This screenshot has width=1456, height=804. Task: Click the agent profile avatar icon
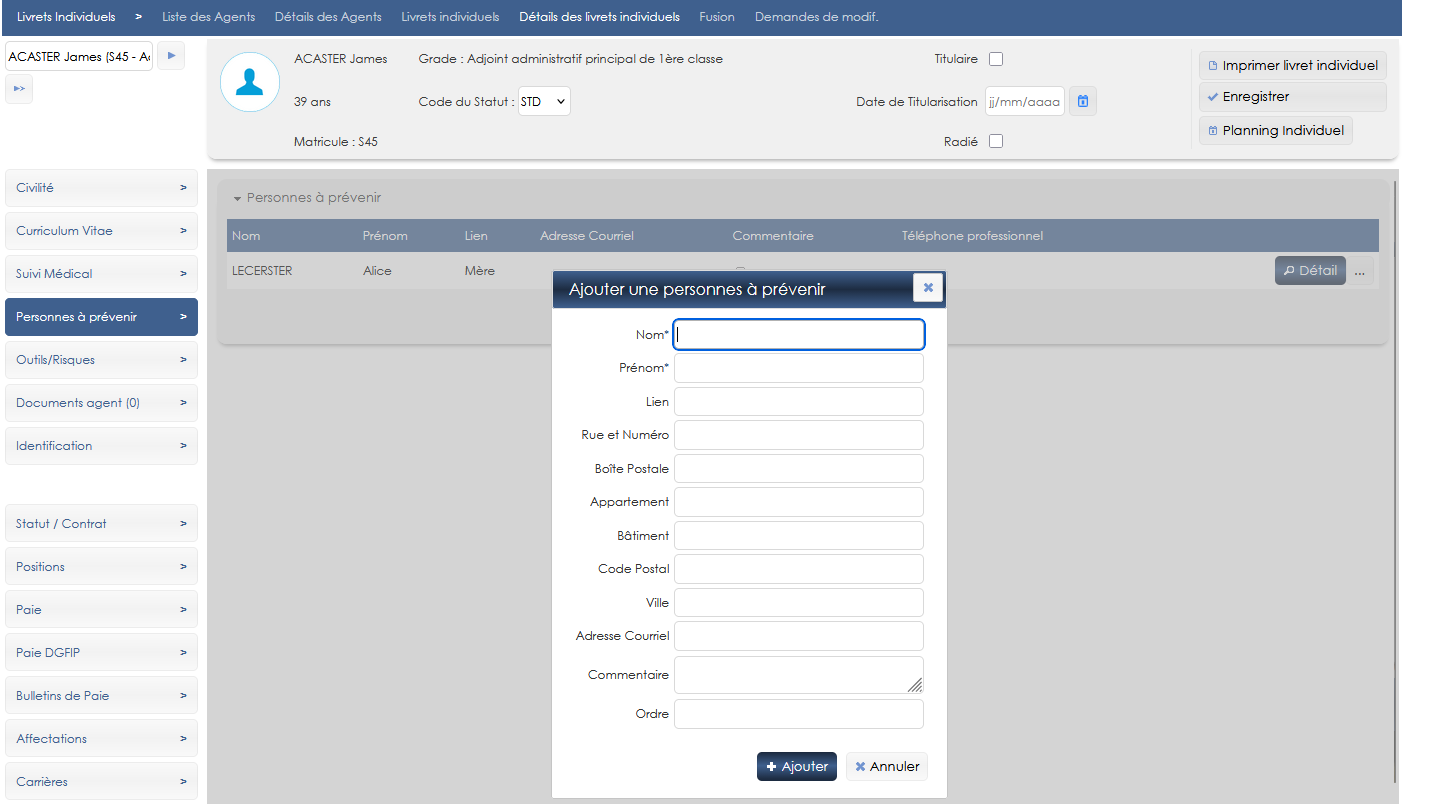coord(249,82)
